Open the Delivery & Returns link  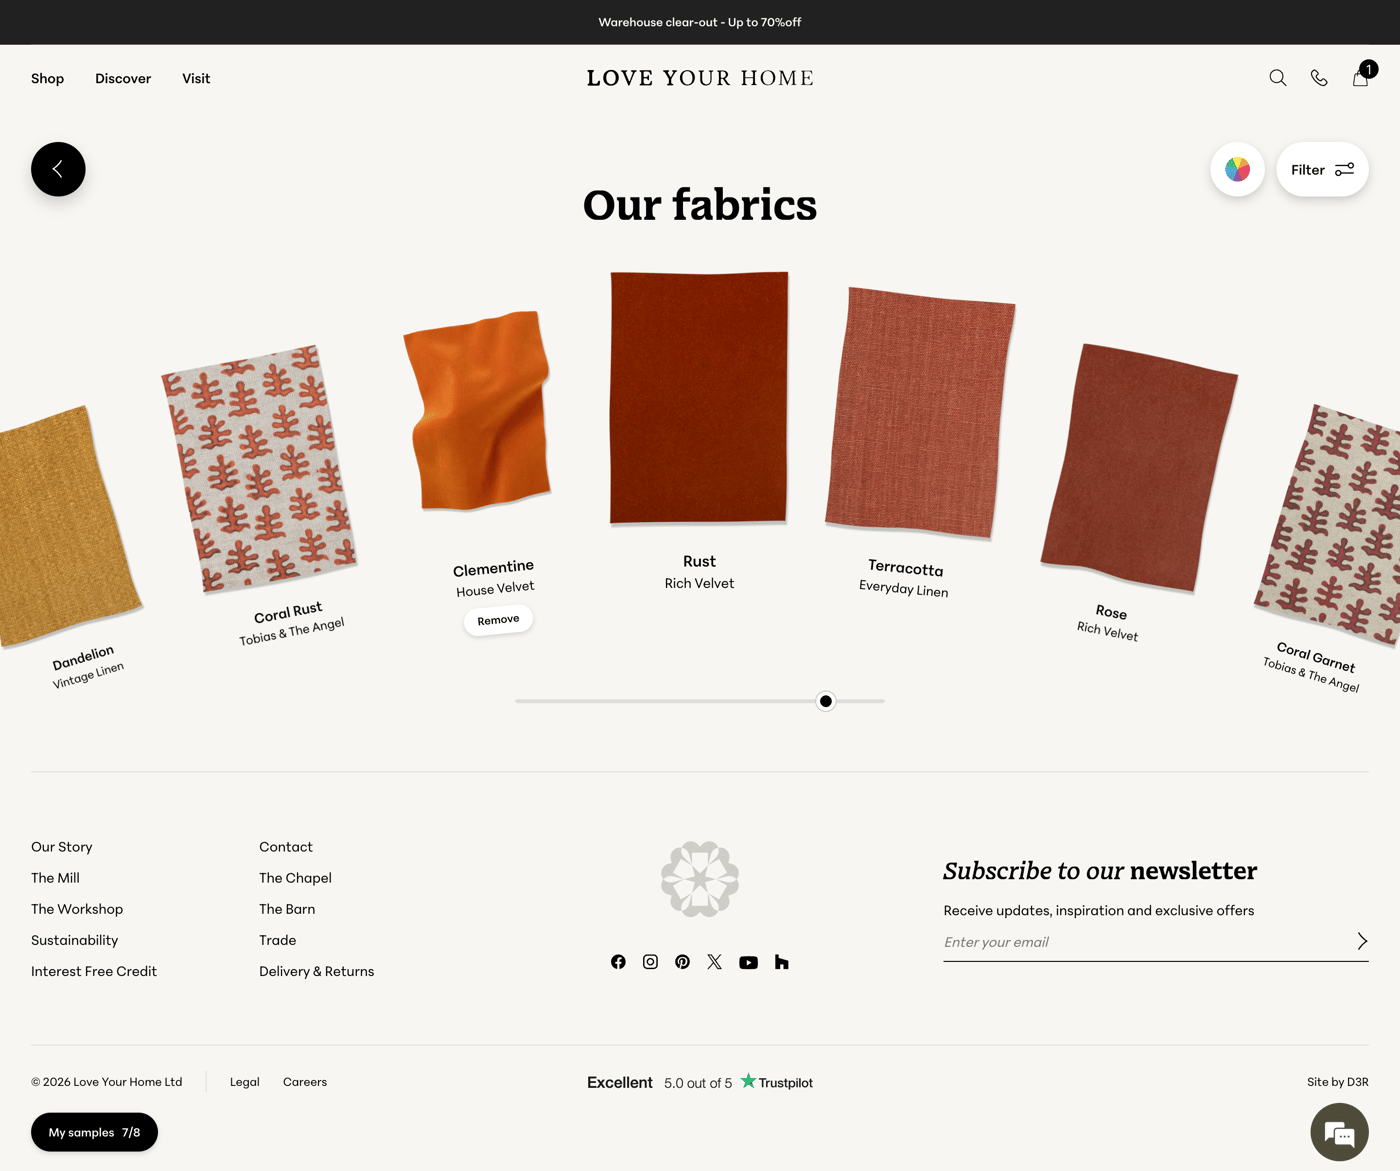pos(316,971)
